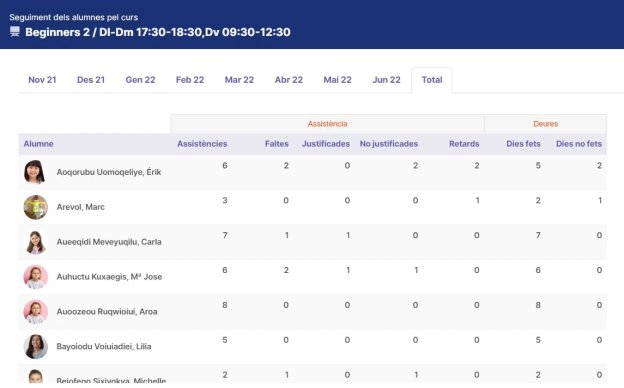
Task: Click Érik's Retards value 2
Action: click(x=477, y=166)
